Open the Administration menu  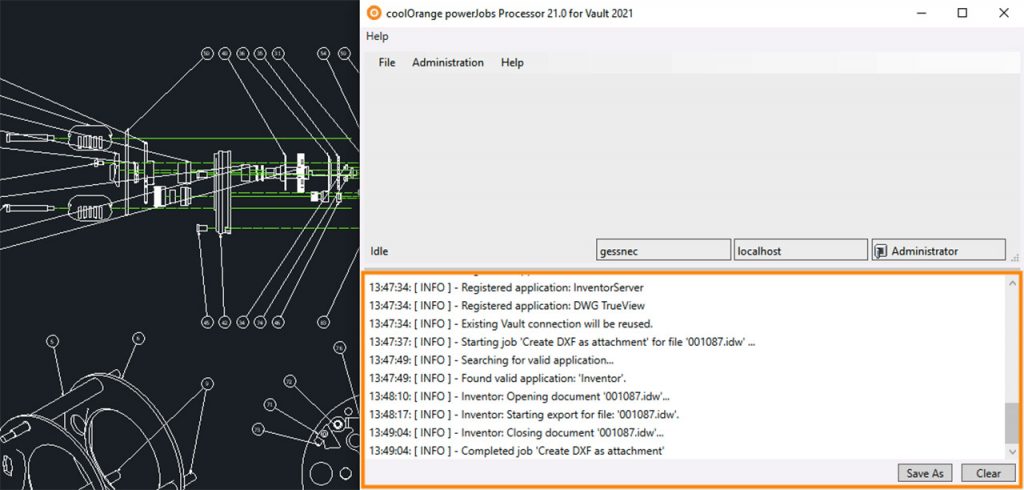pos(448,63)
